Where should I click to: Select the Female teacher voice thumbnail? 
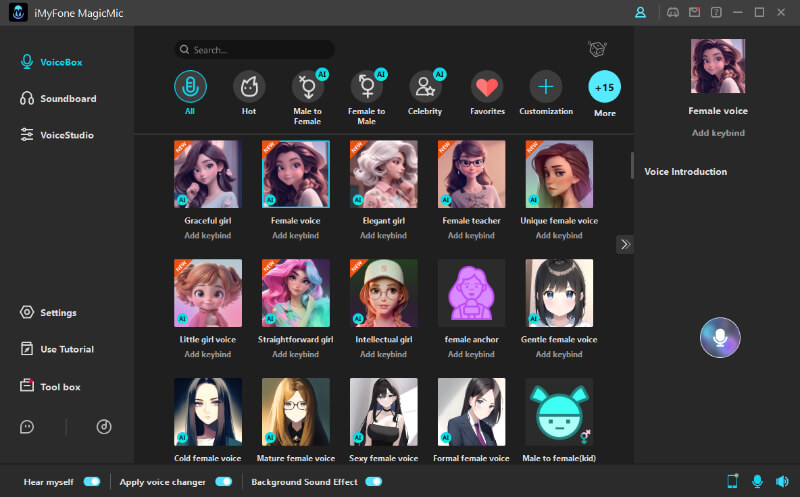coord(471,174)
